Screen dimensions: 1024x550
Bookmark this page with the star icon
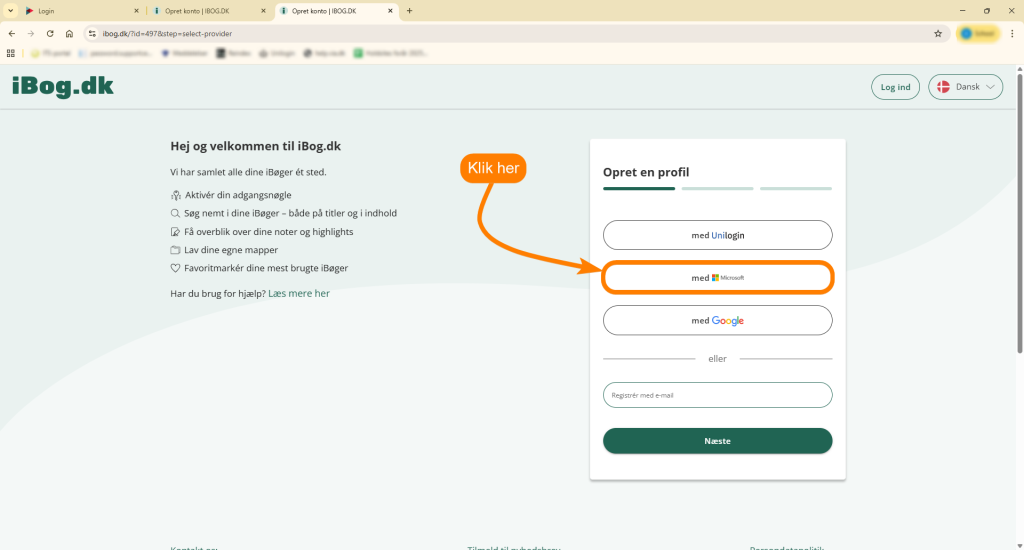click(938, 33)
